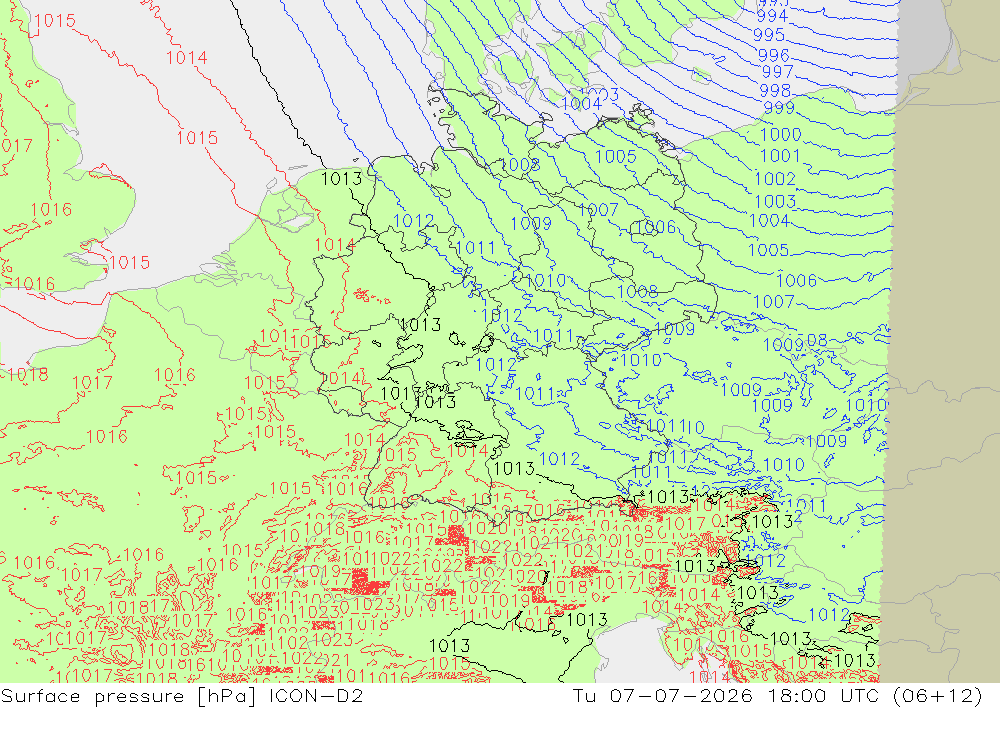Select the blue 998 isobar label

[775, 91]
